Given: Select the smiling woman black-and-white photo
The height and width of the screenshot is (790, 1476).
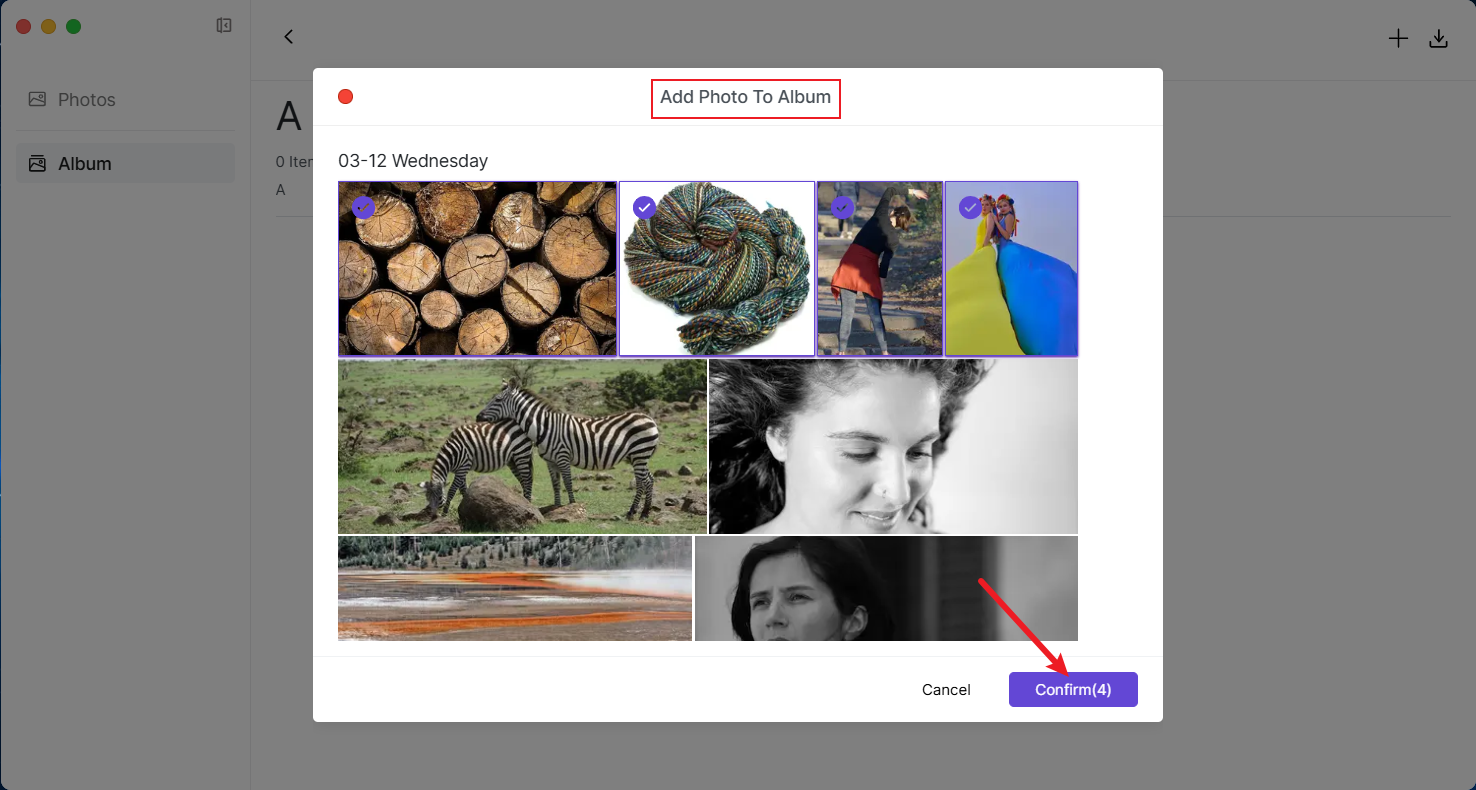Looking at the screenshot, I should pos(892,446).
